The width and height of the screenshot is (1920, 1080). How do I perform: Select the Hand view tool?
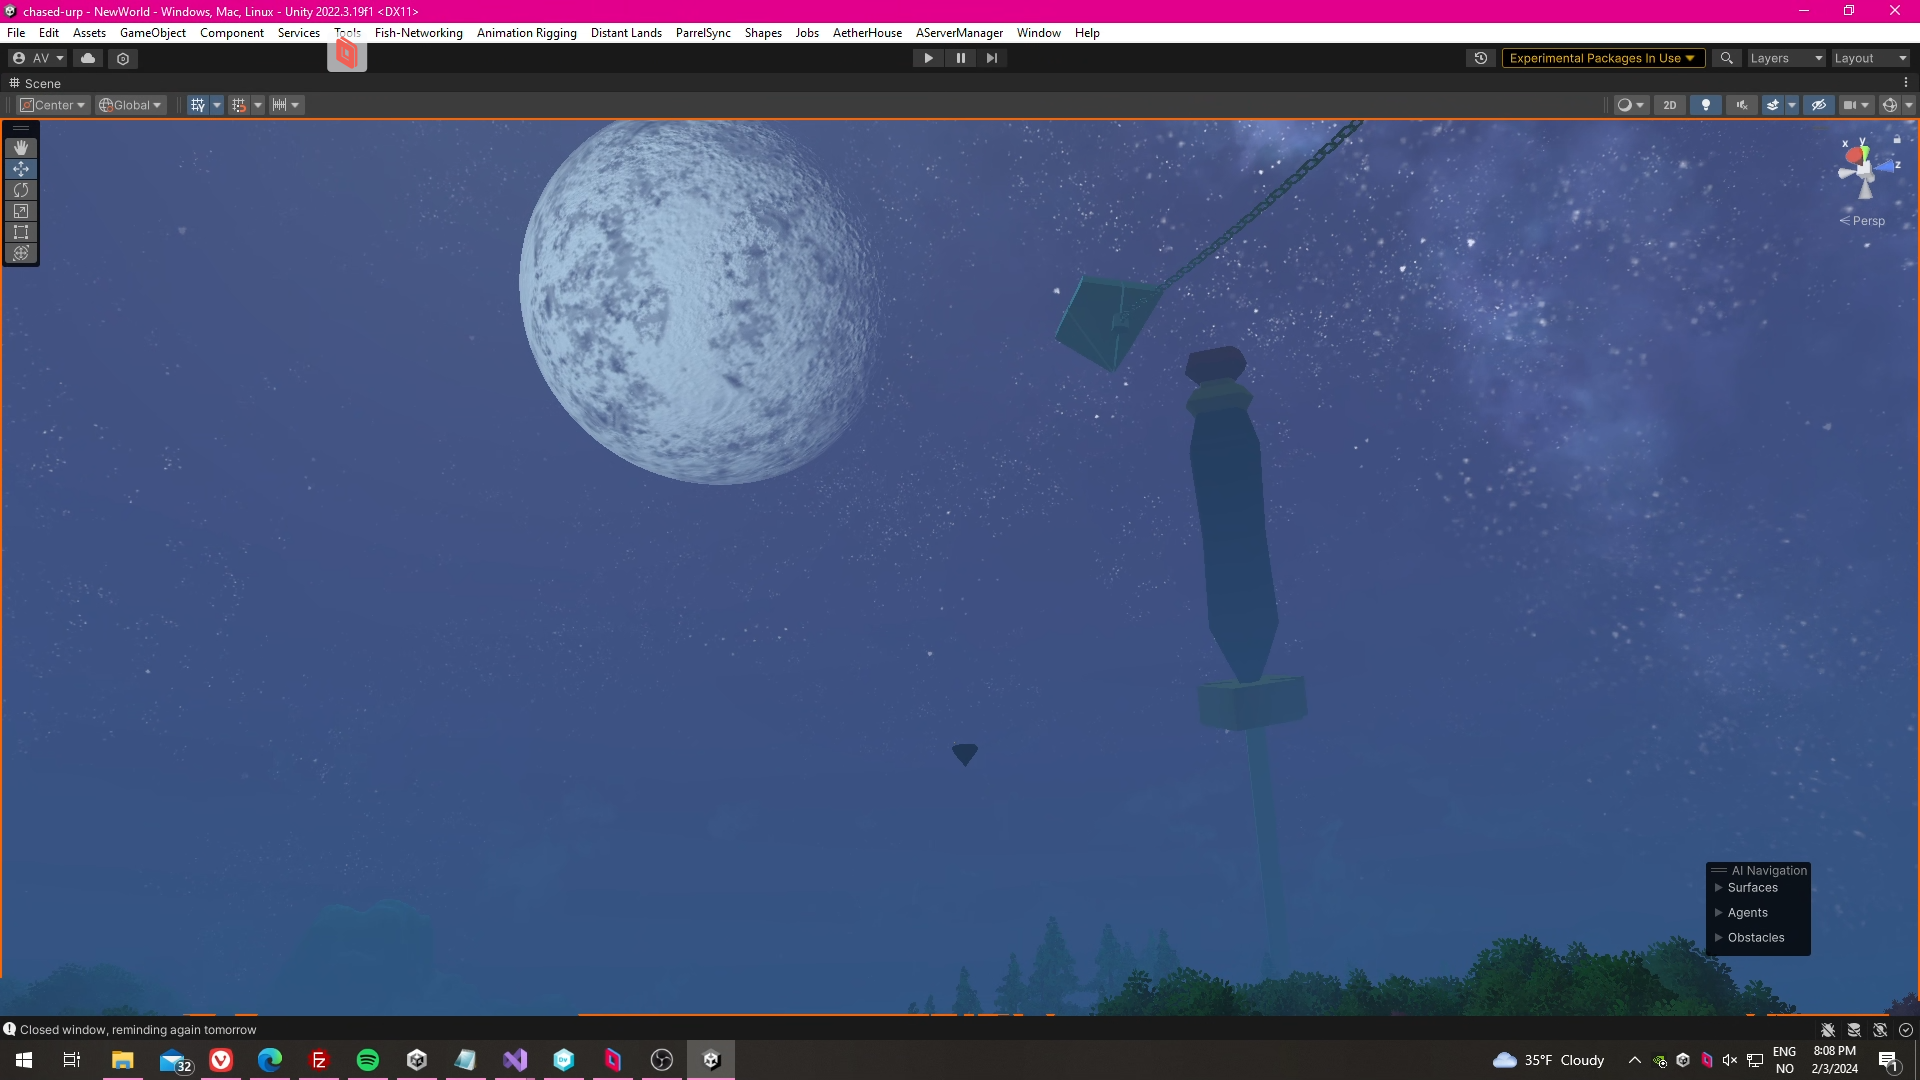click(x=21, y=148)
